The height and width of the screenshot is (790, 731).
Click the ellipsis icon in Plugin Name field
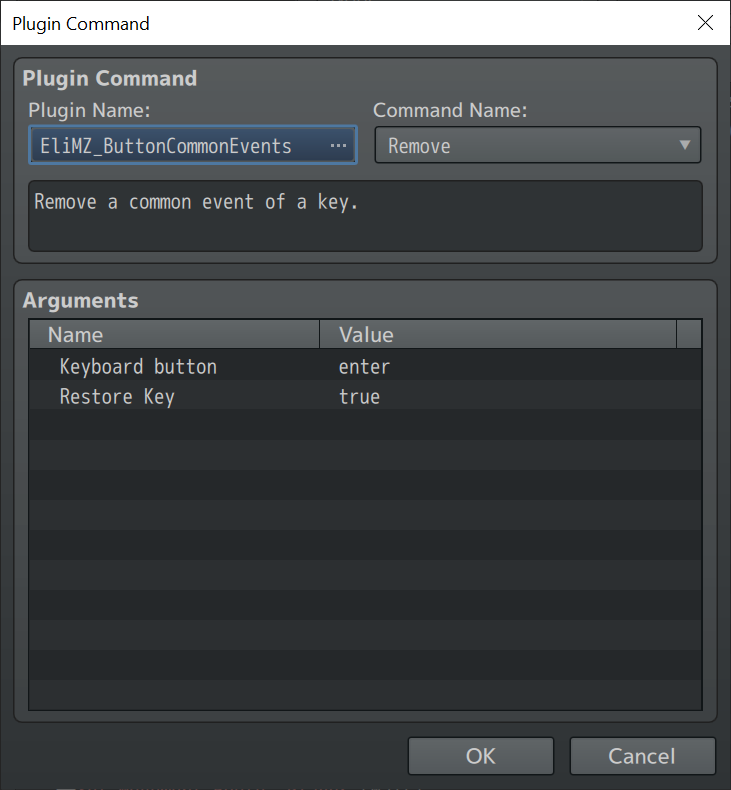coord(338,146)
